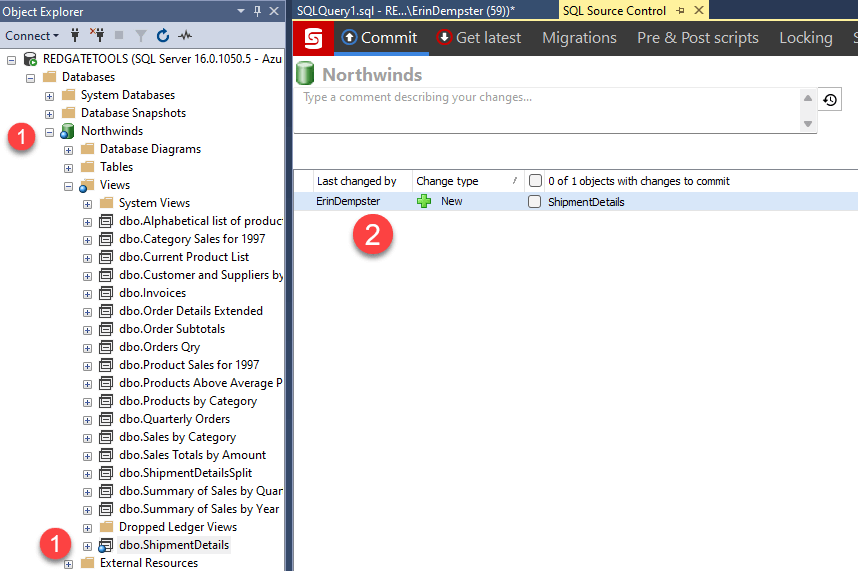This screenshot has height=571, width=858.
Task: Open the Locking tab
Action: pyautogui.click(x=805, y=38)
